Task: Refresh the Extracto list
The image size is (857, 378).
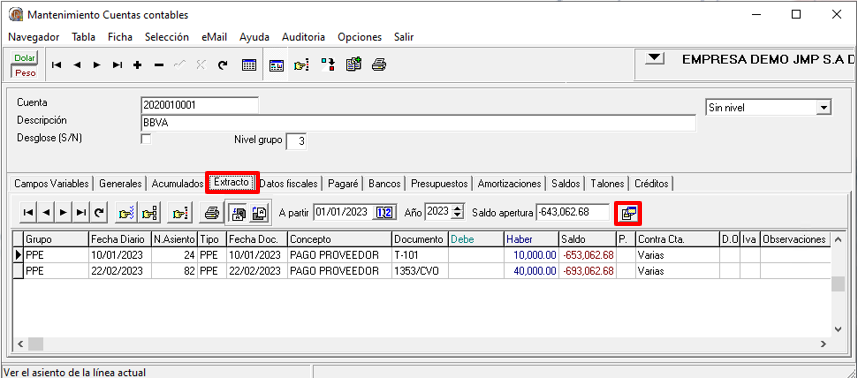Action: pos(98,212)
